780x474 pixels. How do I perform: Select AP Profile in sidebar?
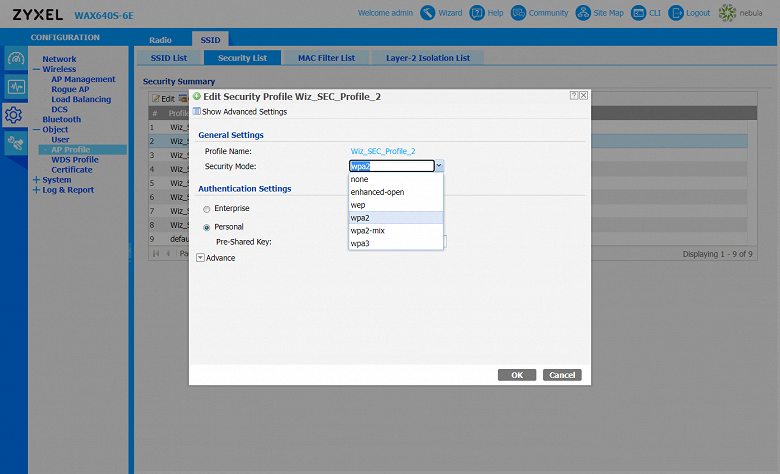[71, 150]
